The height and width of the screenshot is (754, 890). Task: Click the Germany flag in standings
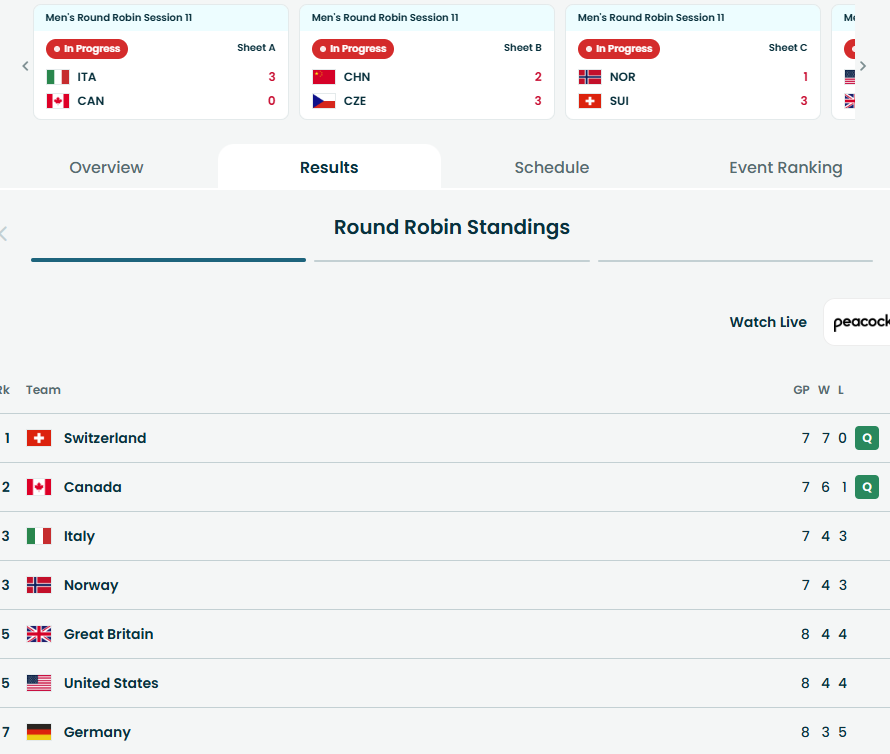[39, 732]
